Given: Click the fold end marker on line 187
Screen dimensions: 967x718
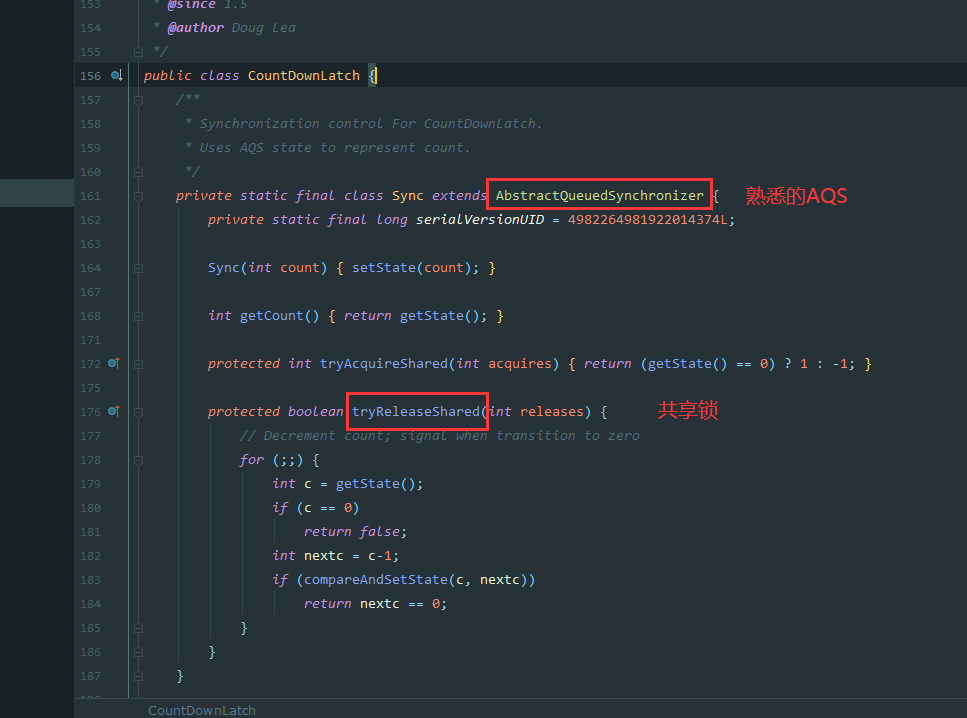Looking at the screenshot, I should click(138, 676).
